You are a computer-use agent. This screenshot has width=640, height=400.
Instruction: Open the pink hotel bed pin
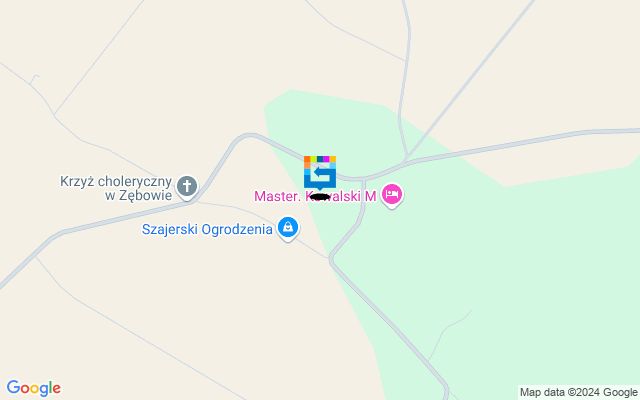tap(392, 195)
